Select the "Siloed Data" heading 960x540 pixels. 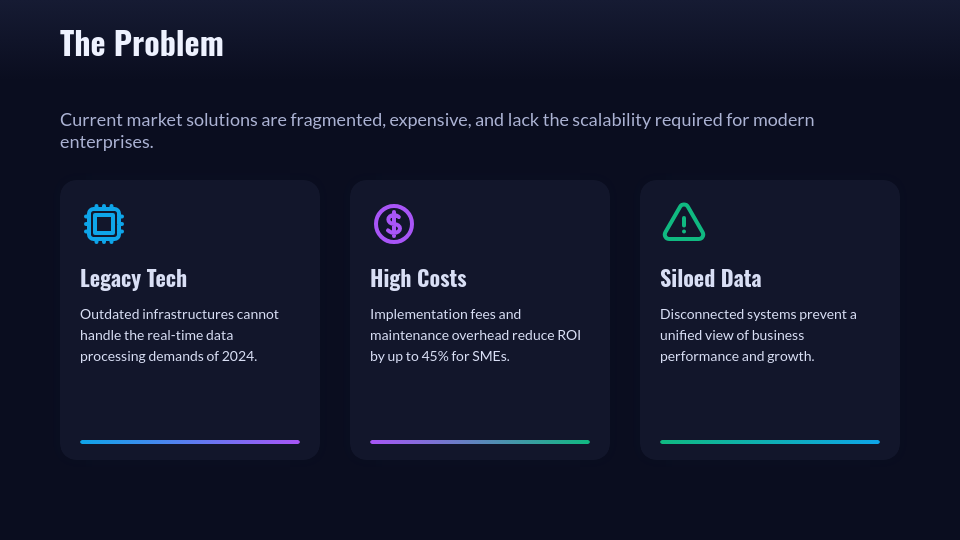click(x=710, y=278)
